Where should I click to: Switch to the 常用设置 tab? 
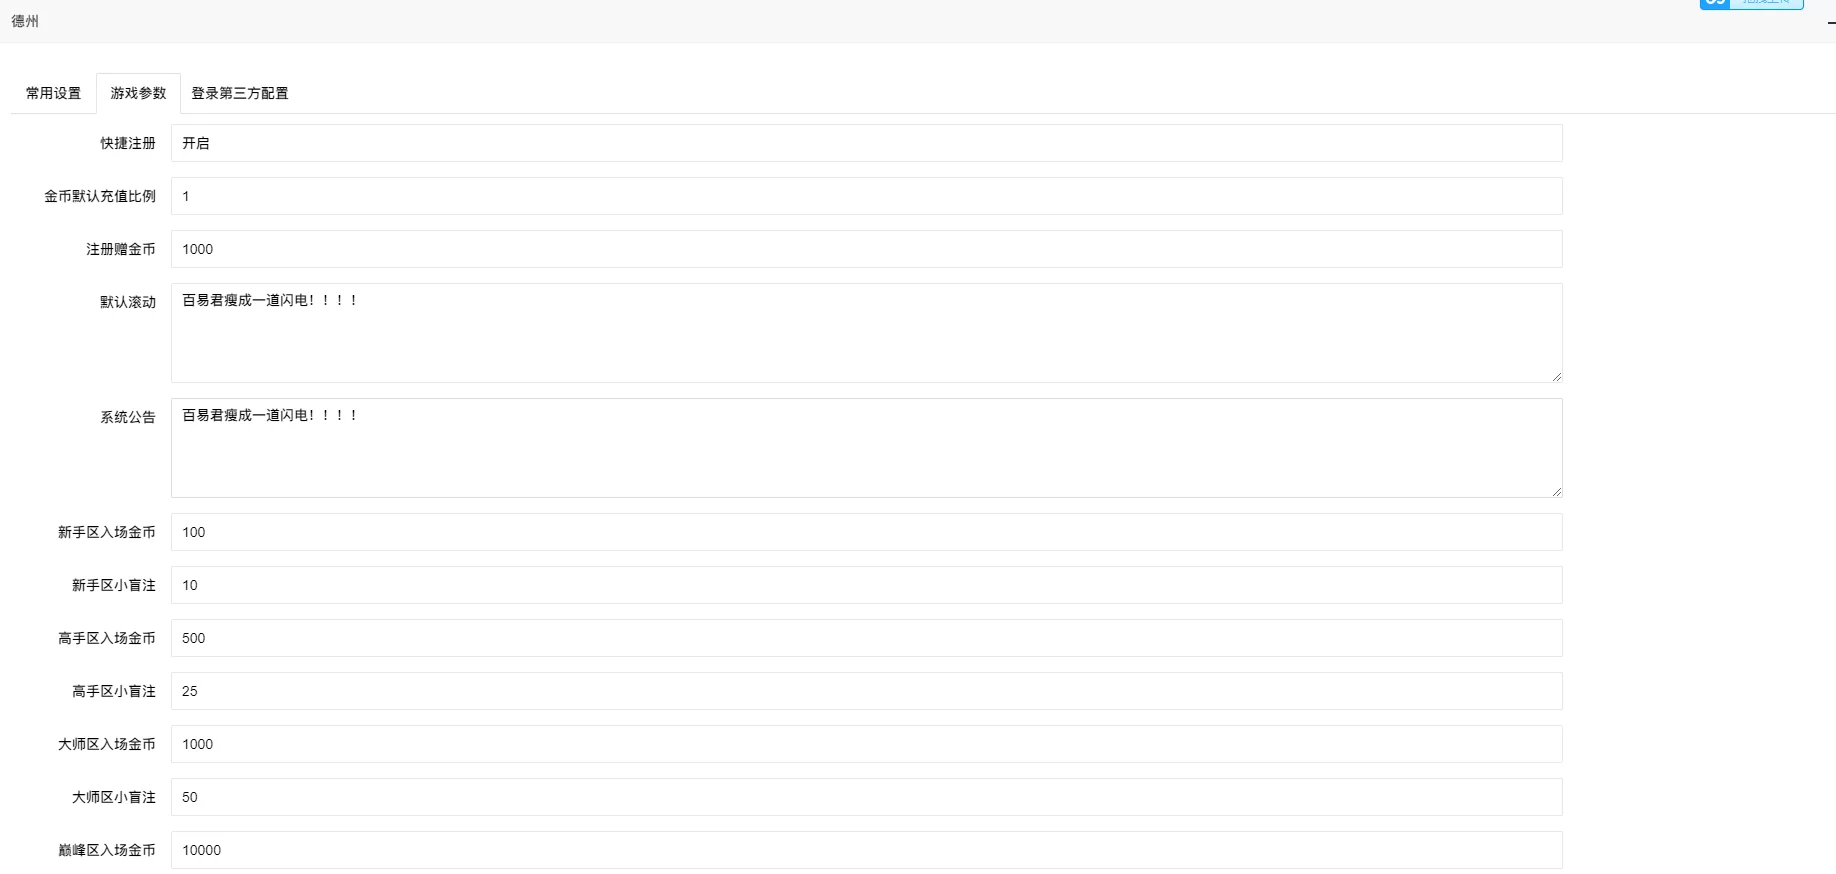click(x=54, y=93)
